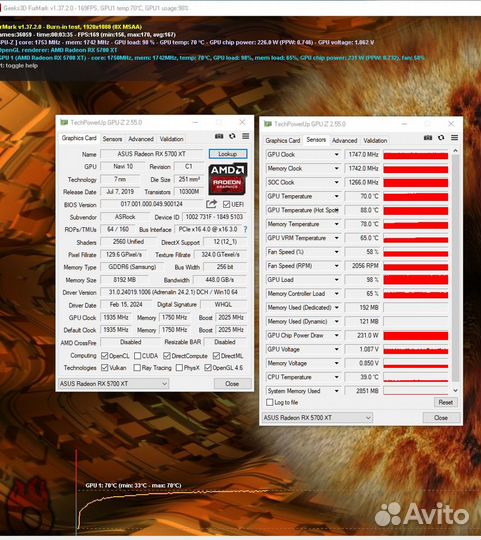Click the GPU-Z app icon in the Graphics Card window's title bar
This screenshot has height=540, width=481.
(64, 122)
